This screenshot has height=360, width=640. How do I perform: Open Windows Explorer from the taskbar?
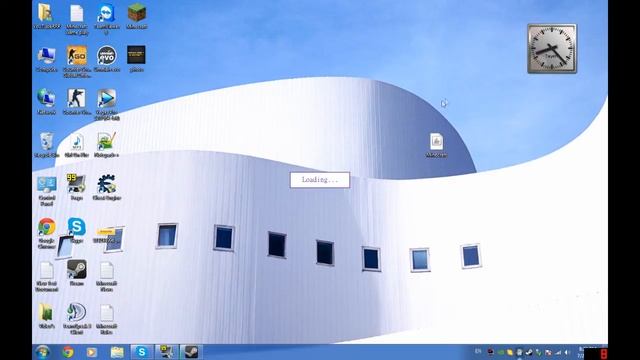(x=117, y=352)
